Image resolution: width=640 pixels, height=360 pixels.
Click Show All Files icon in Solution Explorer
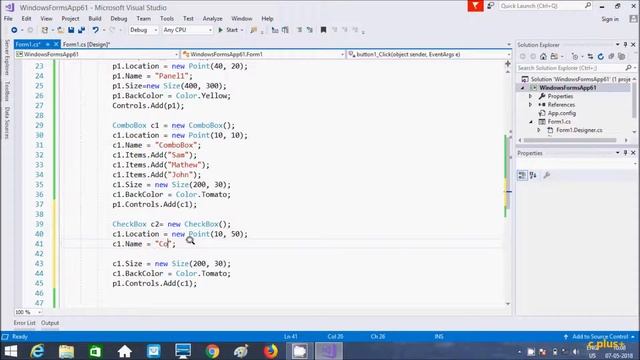(x=622, y=56)
